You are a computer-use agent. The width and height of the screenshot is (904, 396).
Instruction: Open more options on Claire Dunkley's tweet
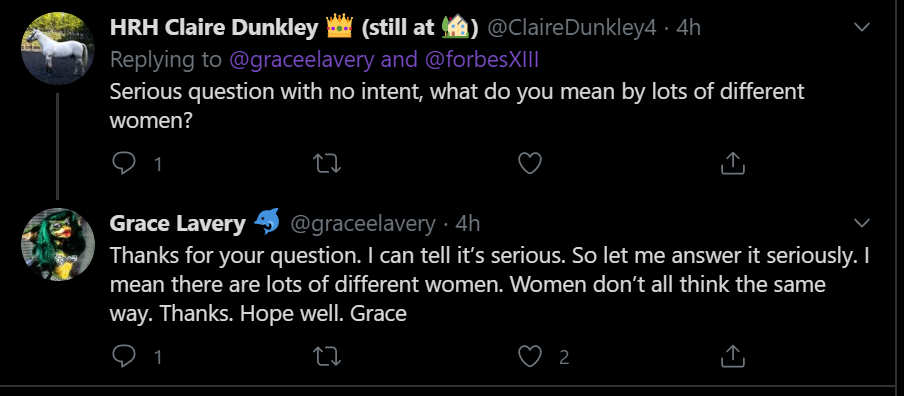861,27
